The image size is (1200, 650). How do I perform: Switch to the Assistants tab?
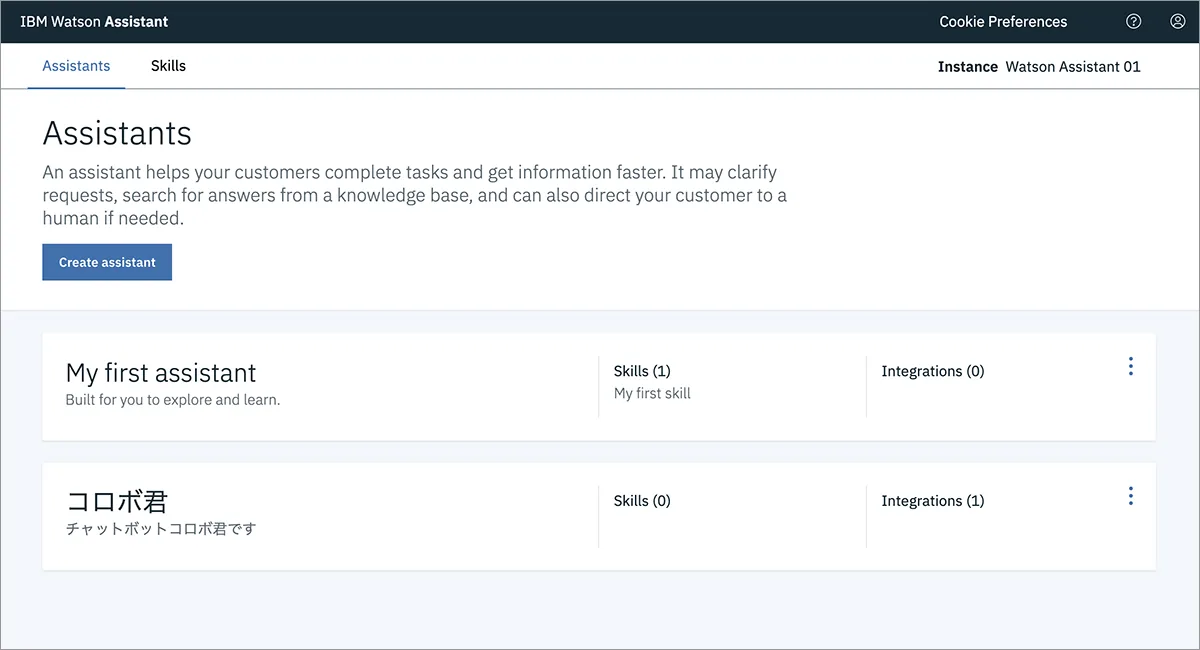[76, 66]
